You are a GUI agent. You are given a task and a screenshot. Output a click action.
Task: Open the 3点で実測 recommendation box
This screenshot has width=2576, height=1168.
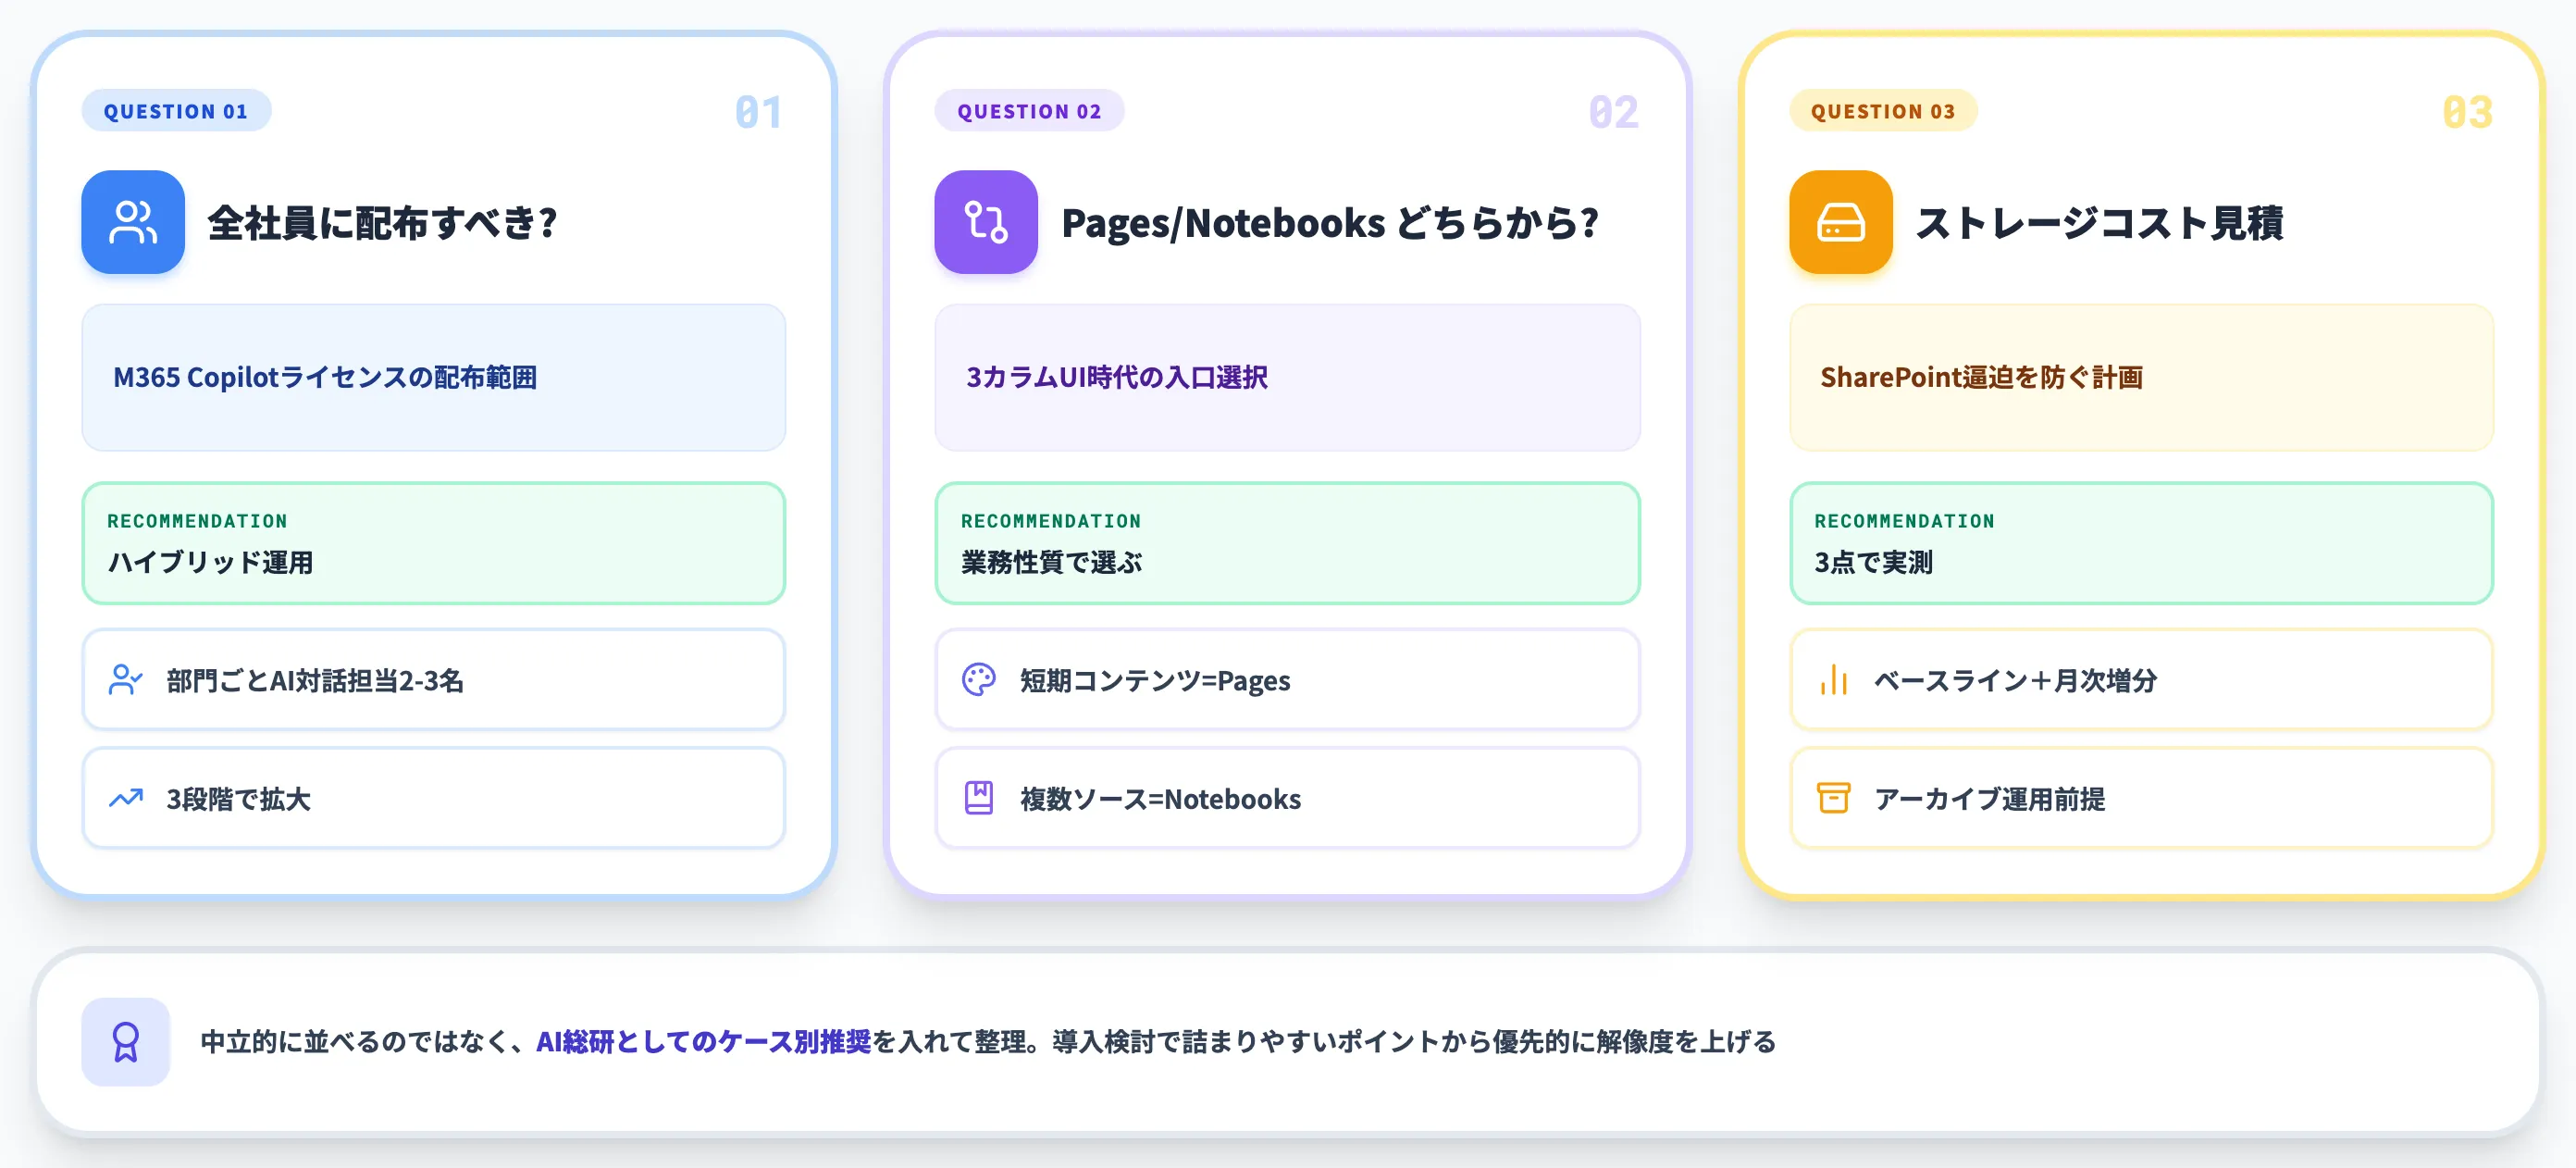[x=2141, y=543]
